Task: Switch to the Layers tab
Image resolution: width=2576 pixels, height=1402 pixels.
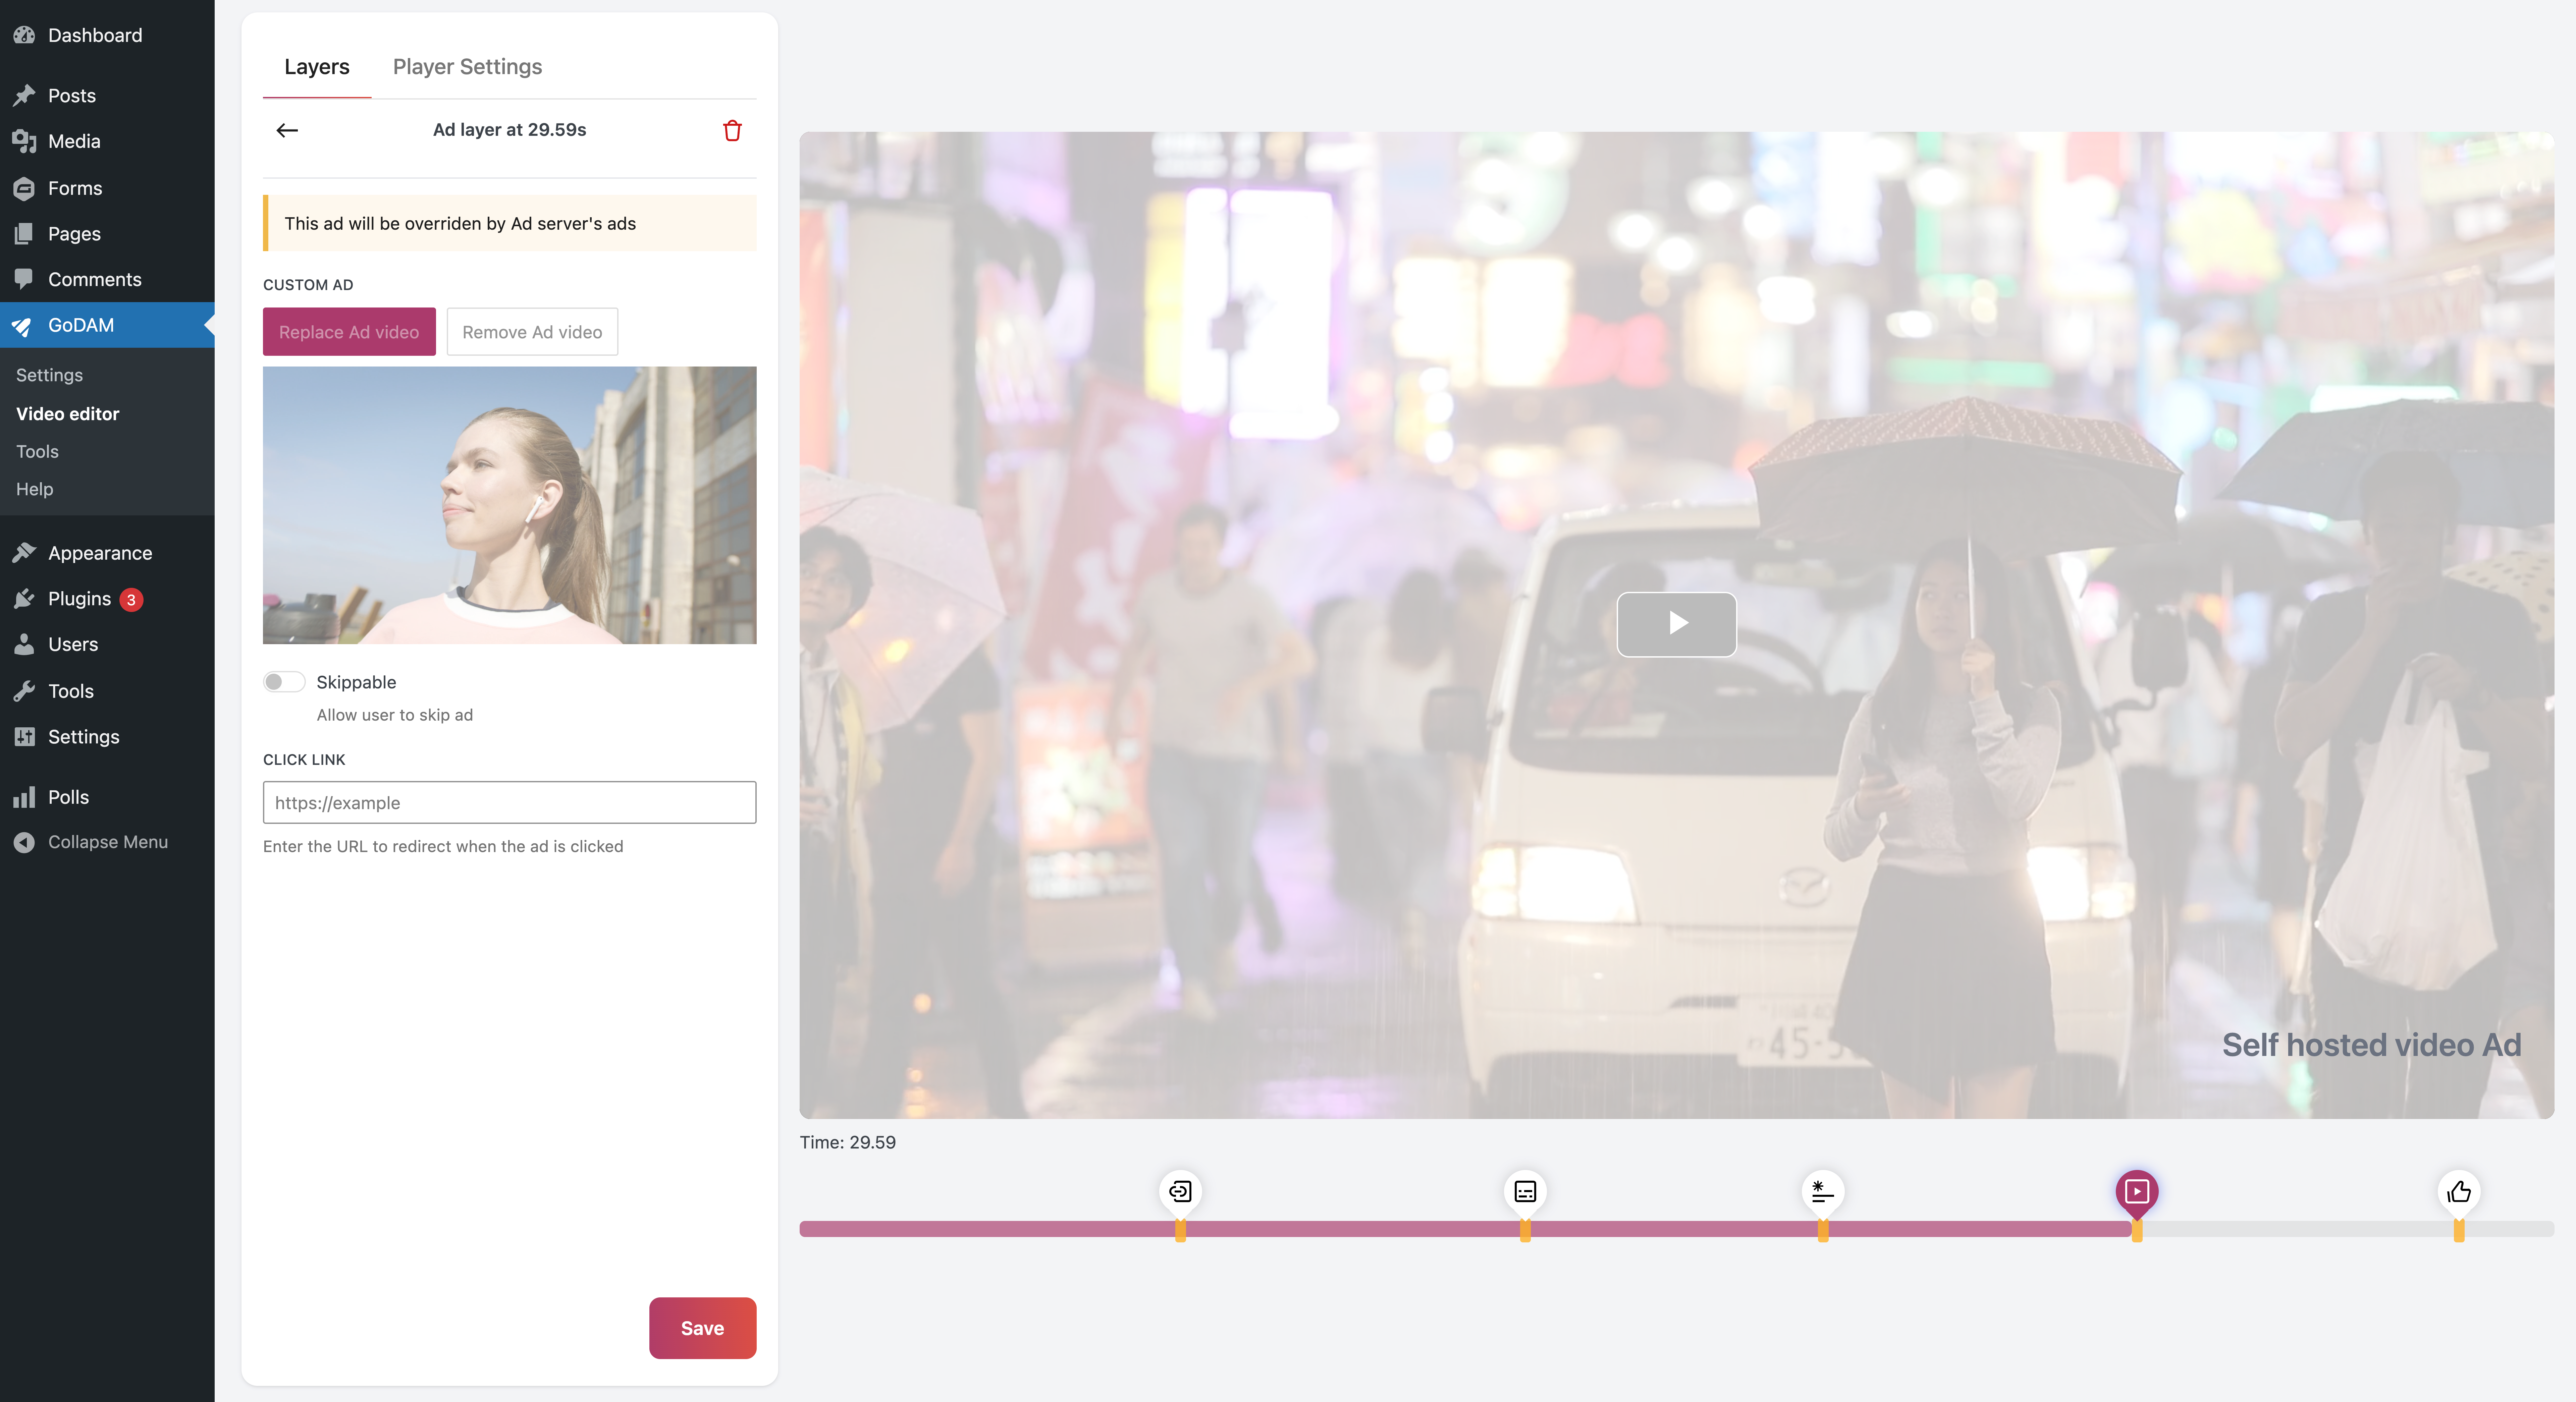Action: click(x=317, y=67)
